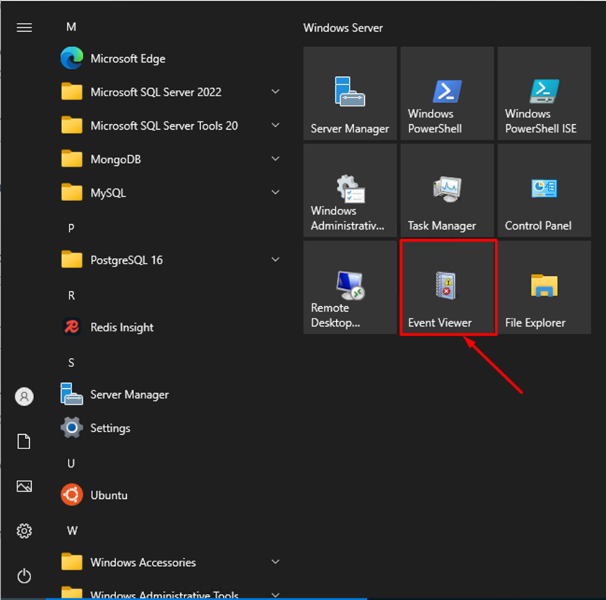The height and width of the screenshot is (600, 606).
Task: Expand the MySQL folder chevron
Action: pyautogui.click(x=276, y=193)
